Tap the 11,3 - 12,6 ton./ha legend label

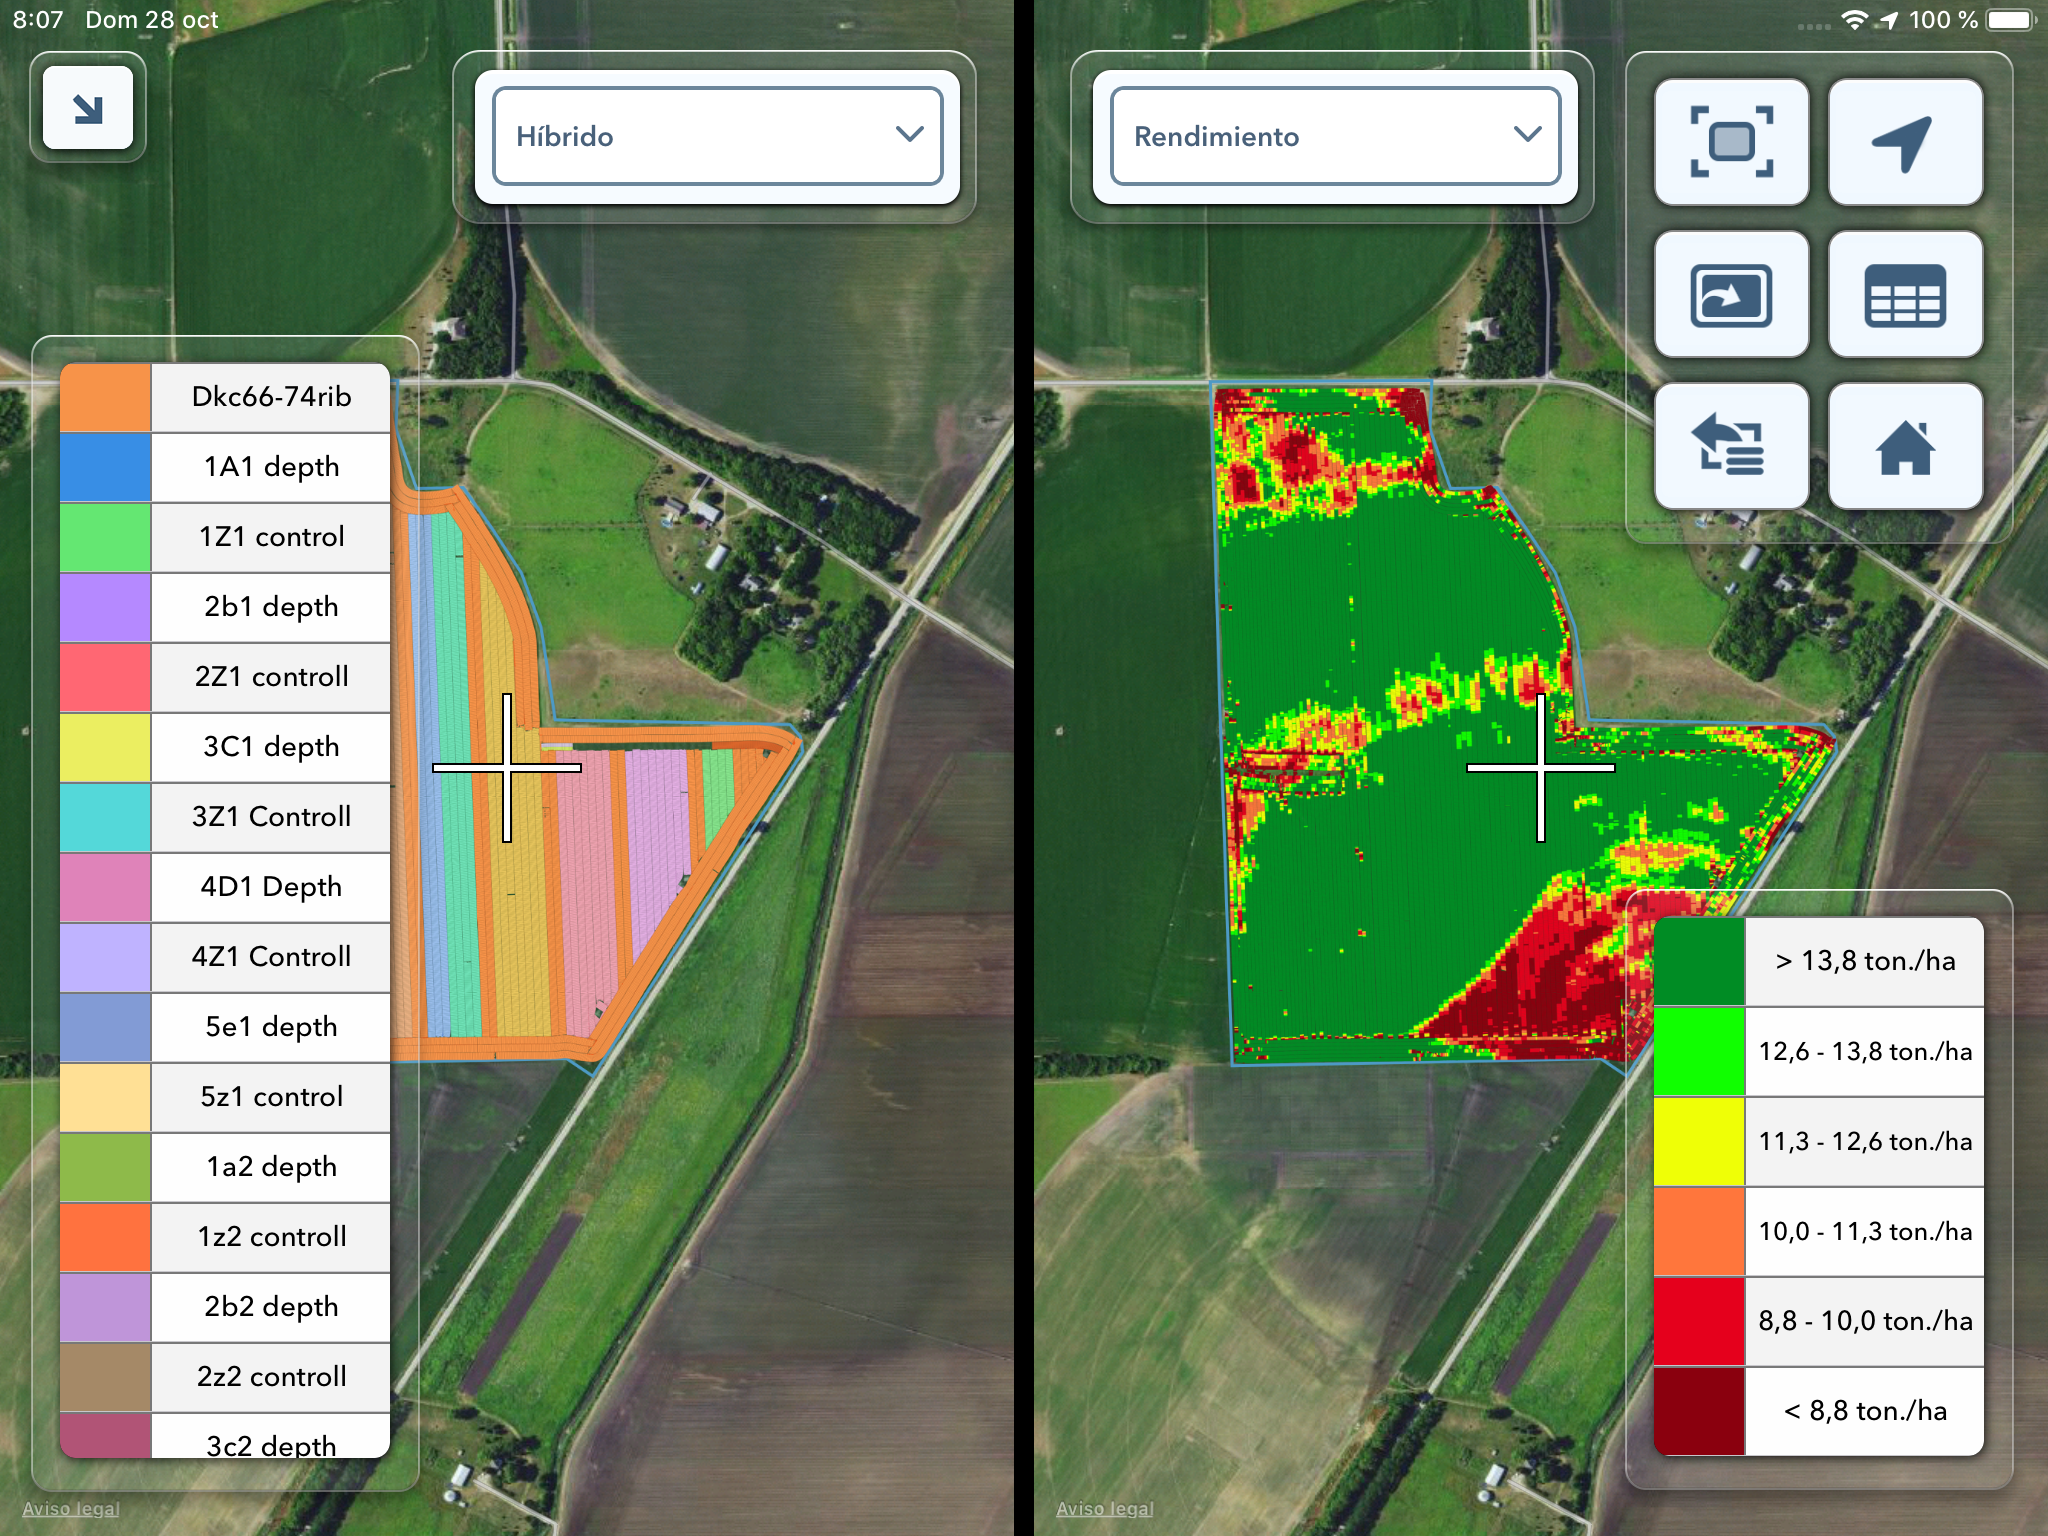tap(1865, 1142)
